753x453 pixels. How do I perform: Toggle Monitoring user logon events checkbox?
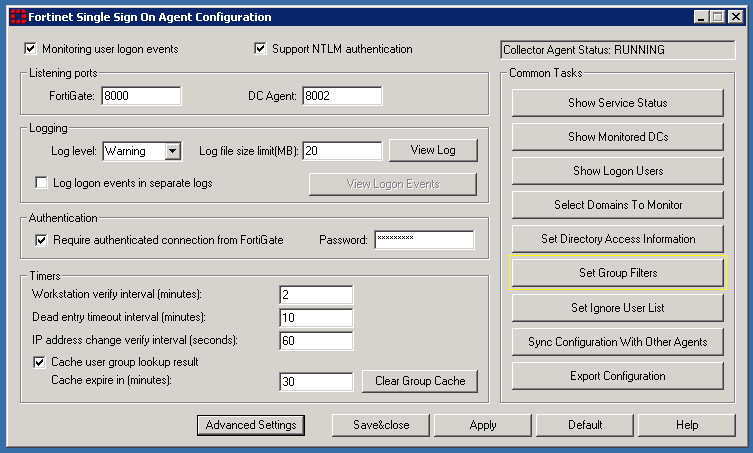[29, 49]
